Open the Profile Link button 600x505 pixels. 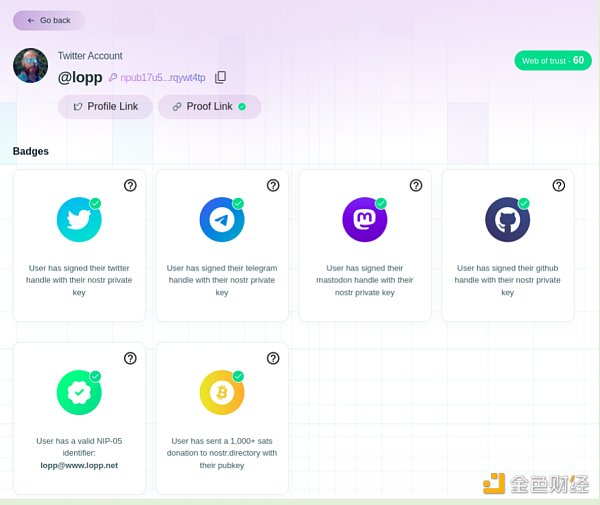coord(105,107)
